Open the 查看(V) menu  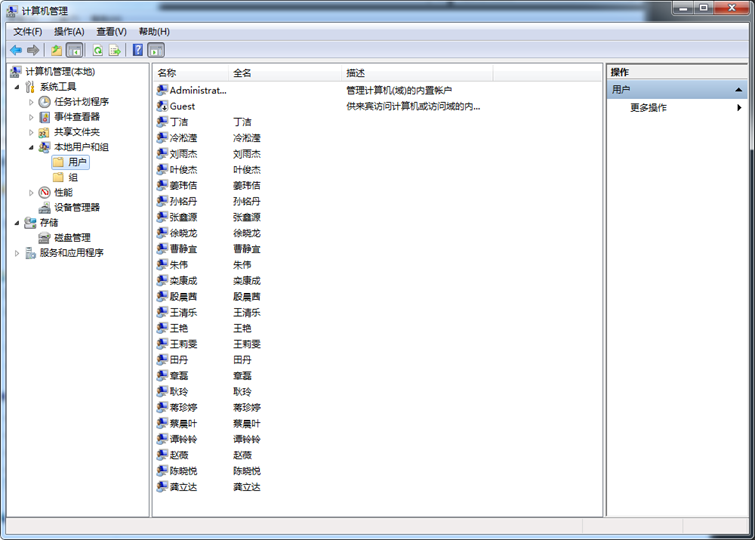click(112, 32)
